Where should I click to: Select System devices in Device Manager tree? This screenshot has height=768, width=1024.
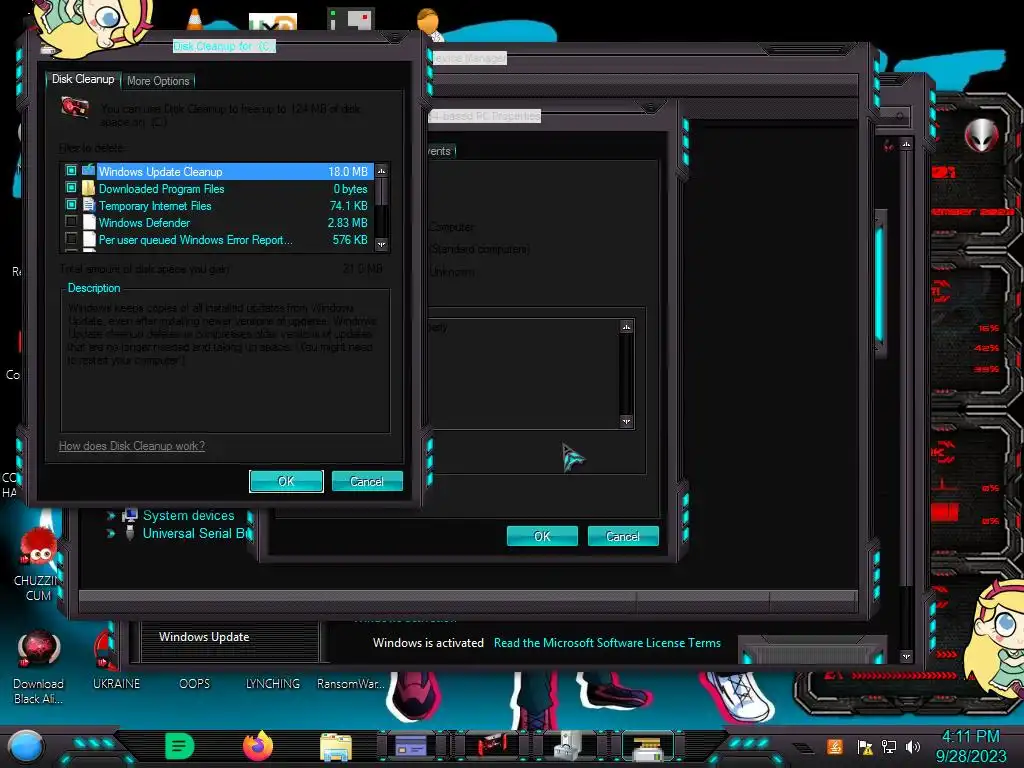tap(188, 516)
